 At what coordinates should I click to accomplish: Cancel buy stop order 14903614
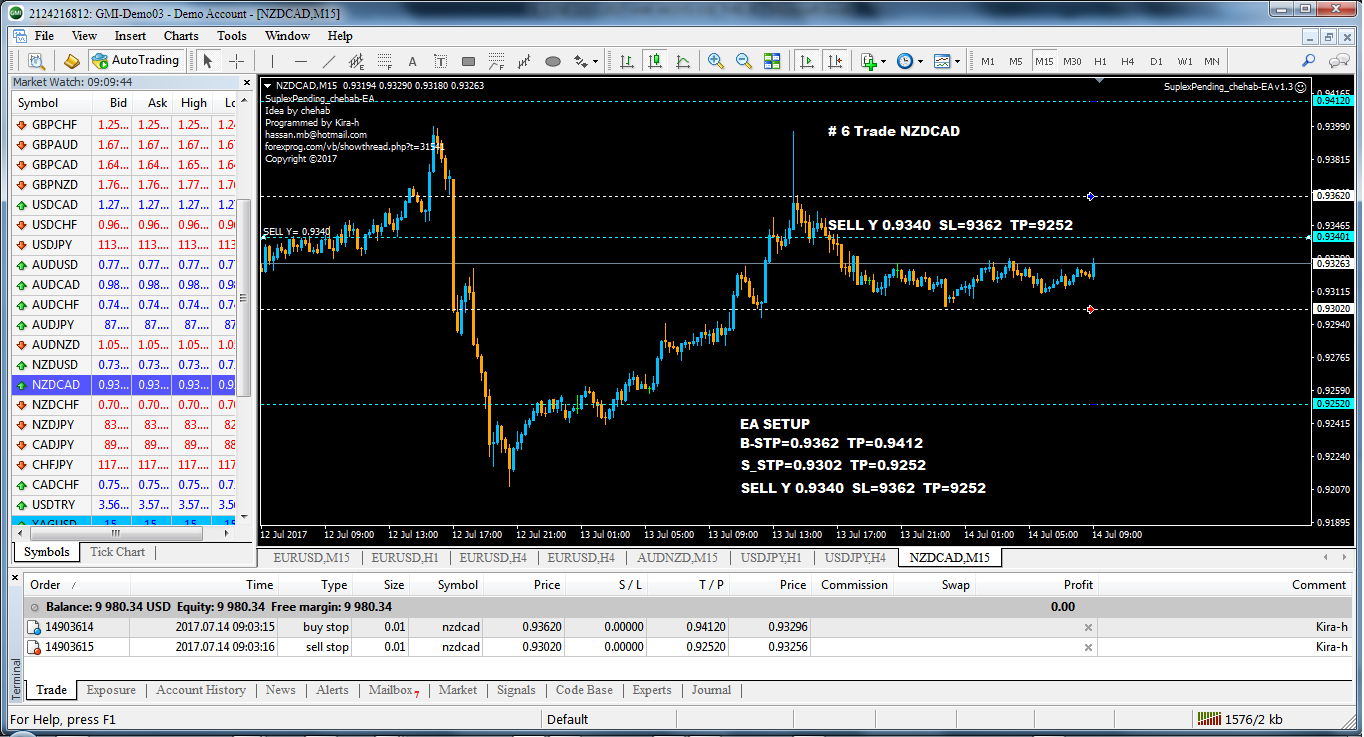(1088, 627)
